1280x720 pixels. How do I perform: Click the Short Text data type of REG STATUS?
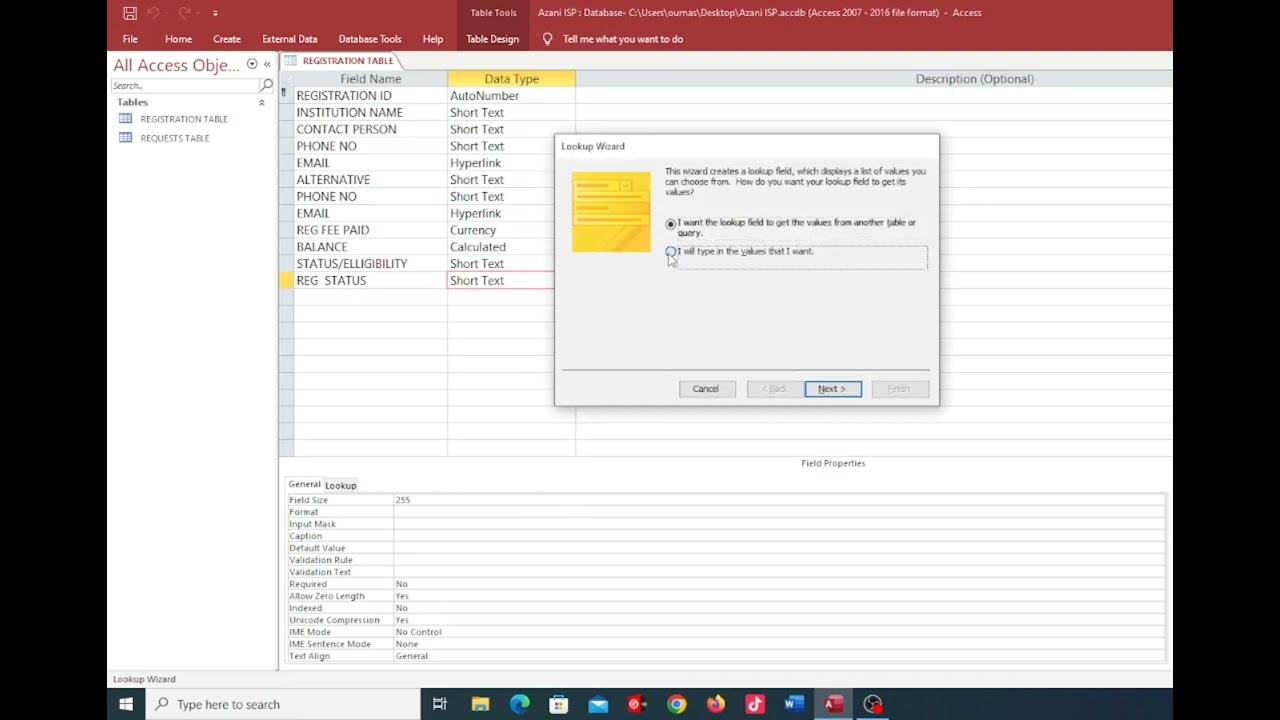pos(500,281)
